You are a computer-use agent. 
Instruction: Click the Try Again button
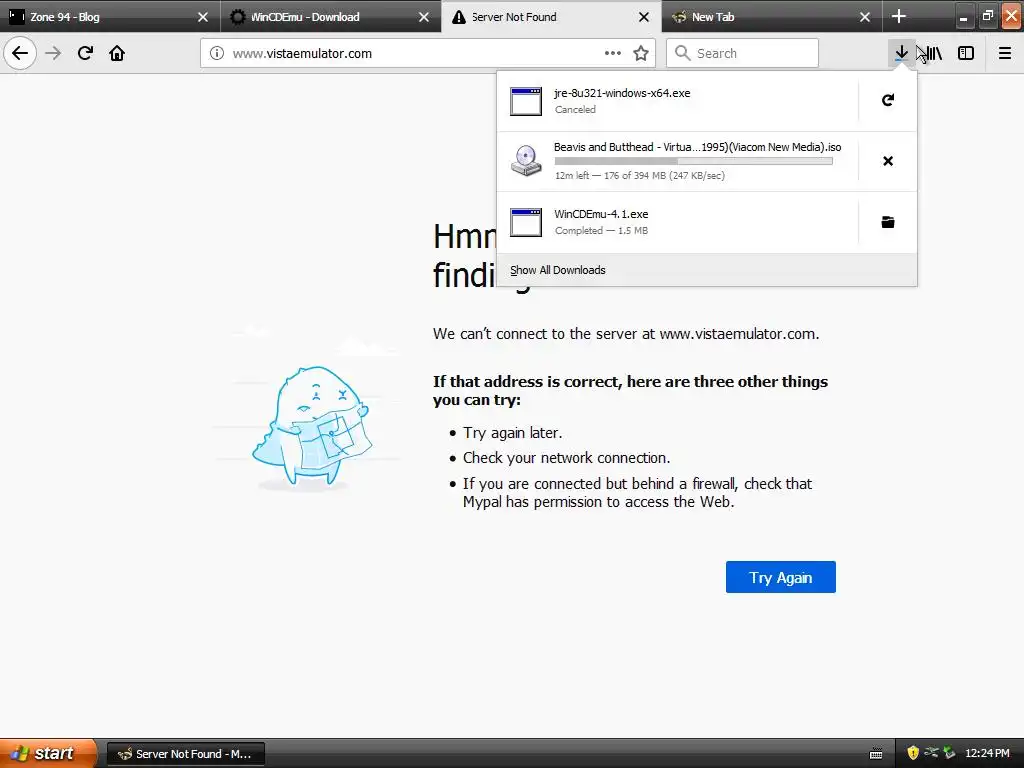click(780, 577)
